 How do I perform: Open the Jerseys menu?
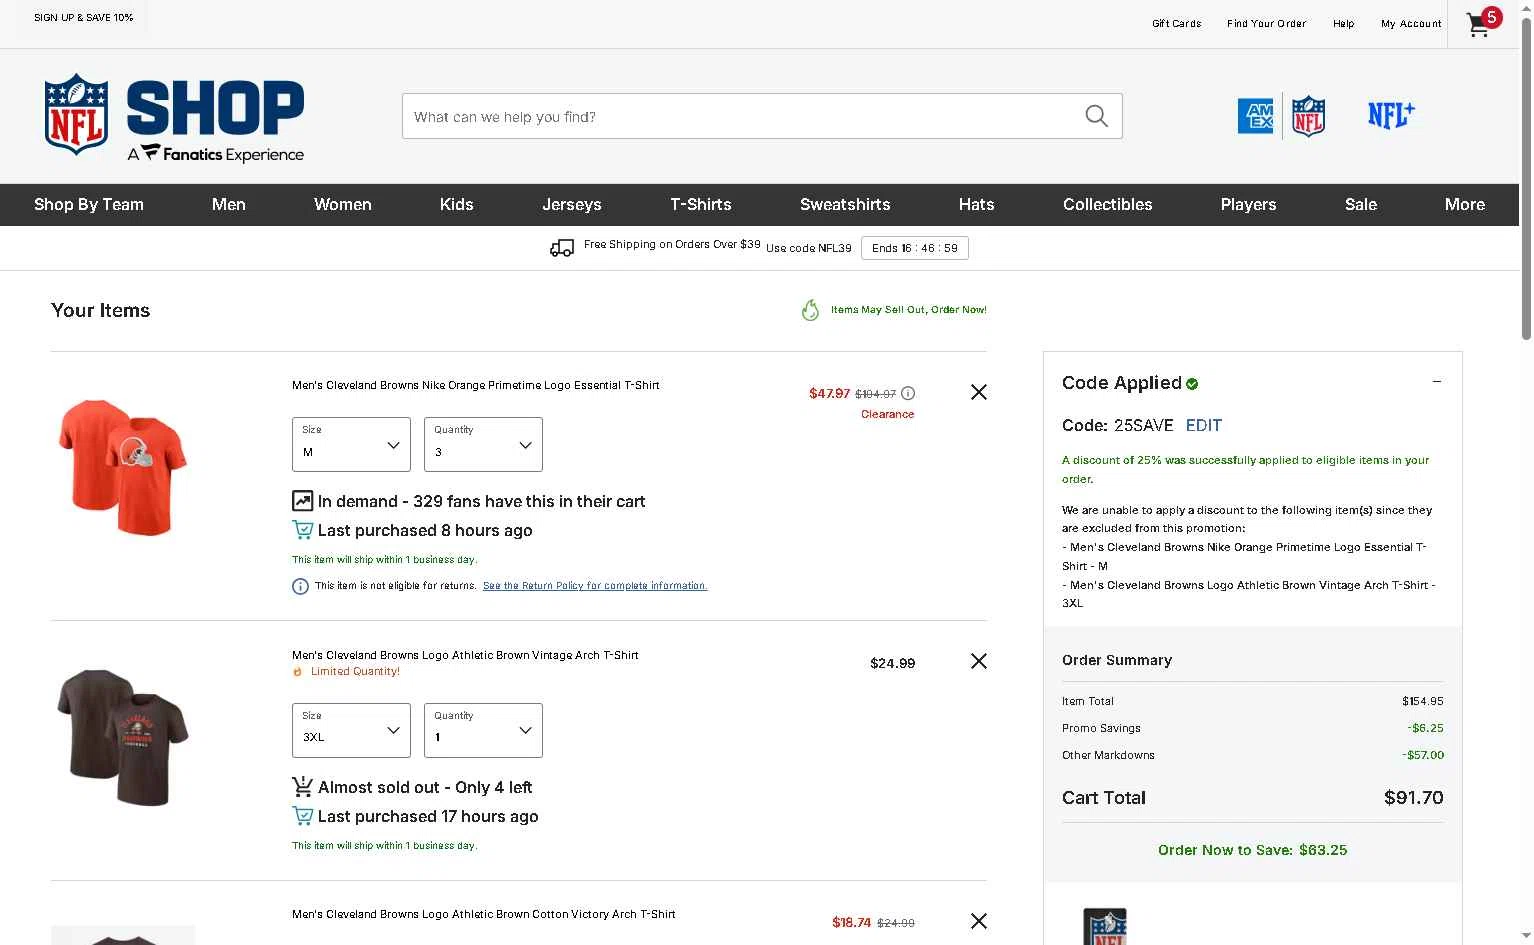[x=572, y=204]
